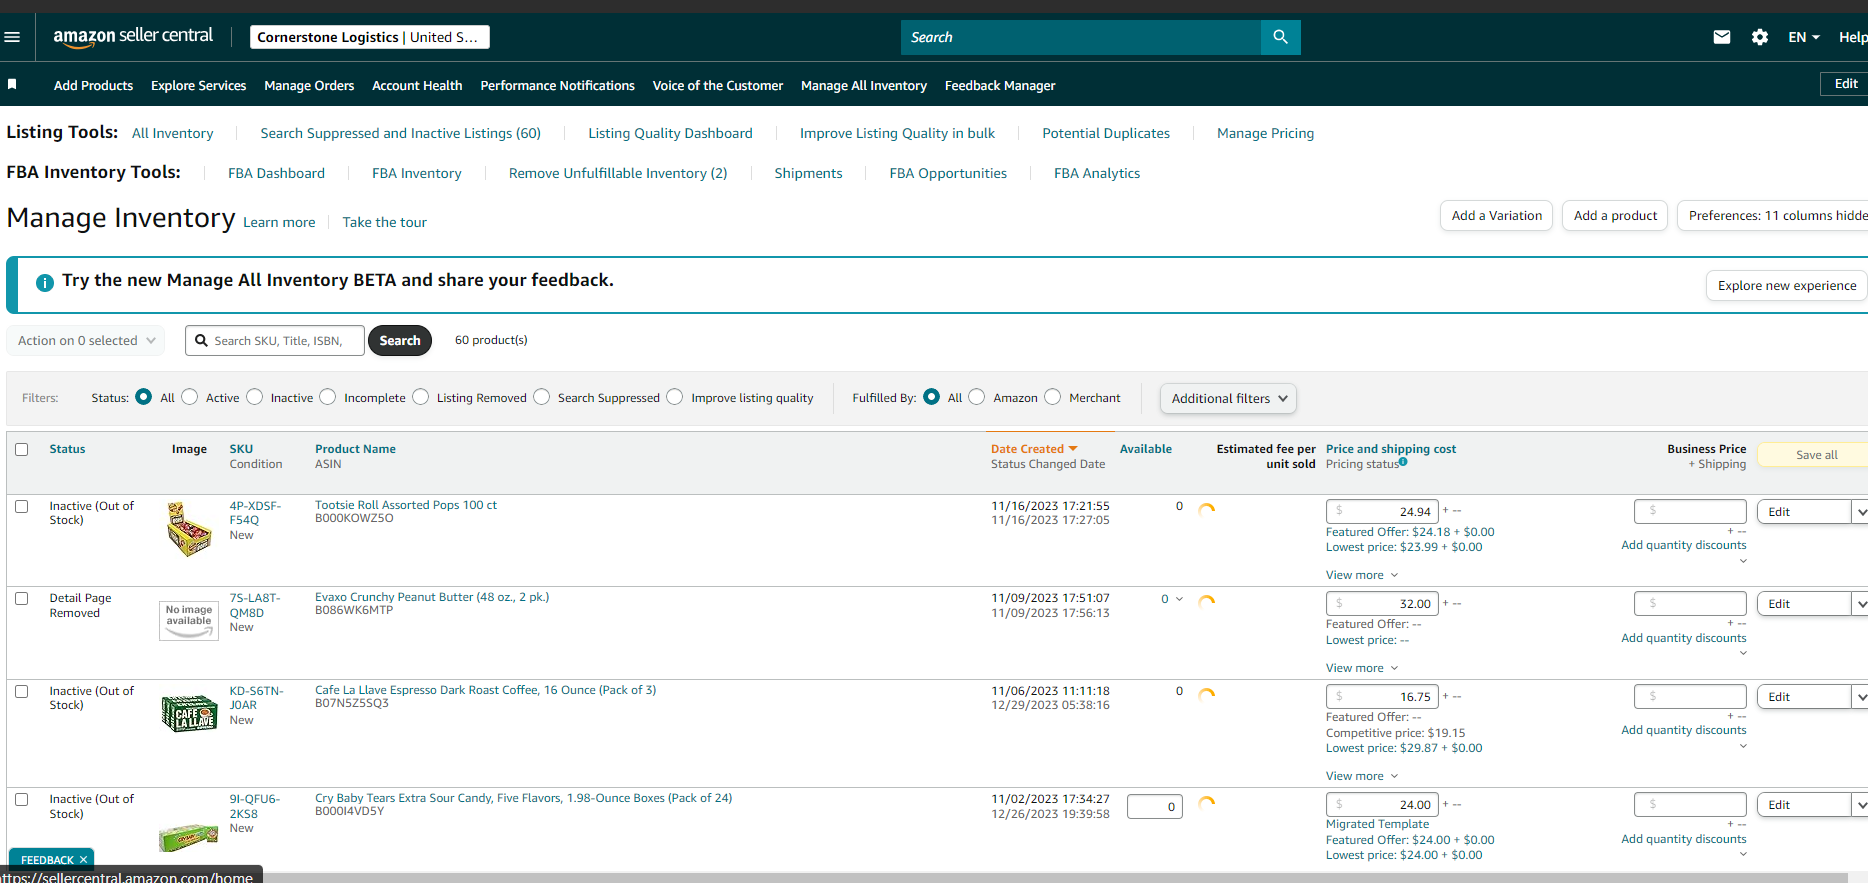The width and height of the screenshot is (1868, 883).
Task: Choose the Inactive status filter
Action: [255, 397]
